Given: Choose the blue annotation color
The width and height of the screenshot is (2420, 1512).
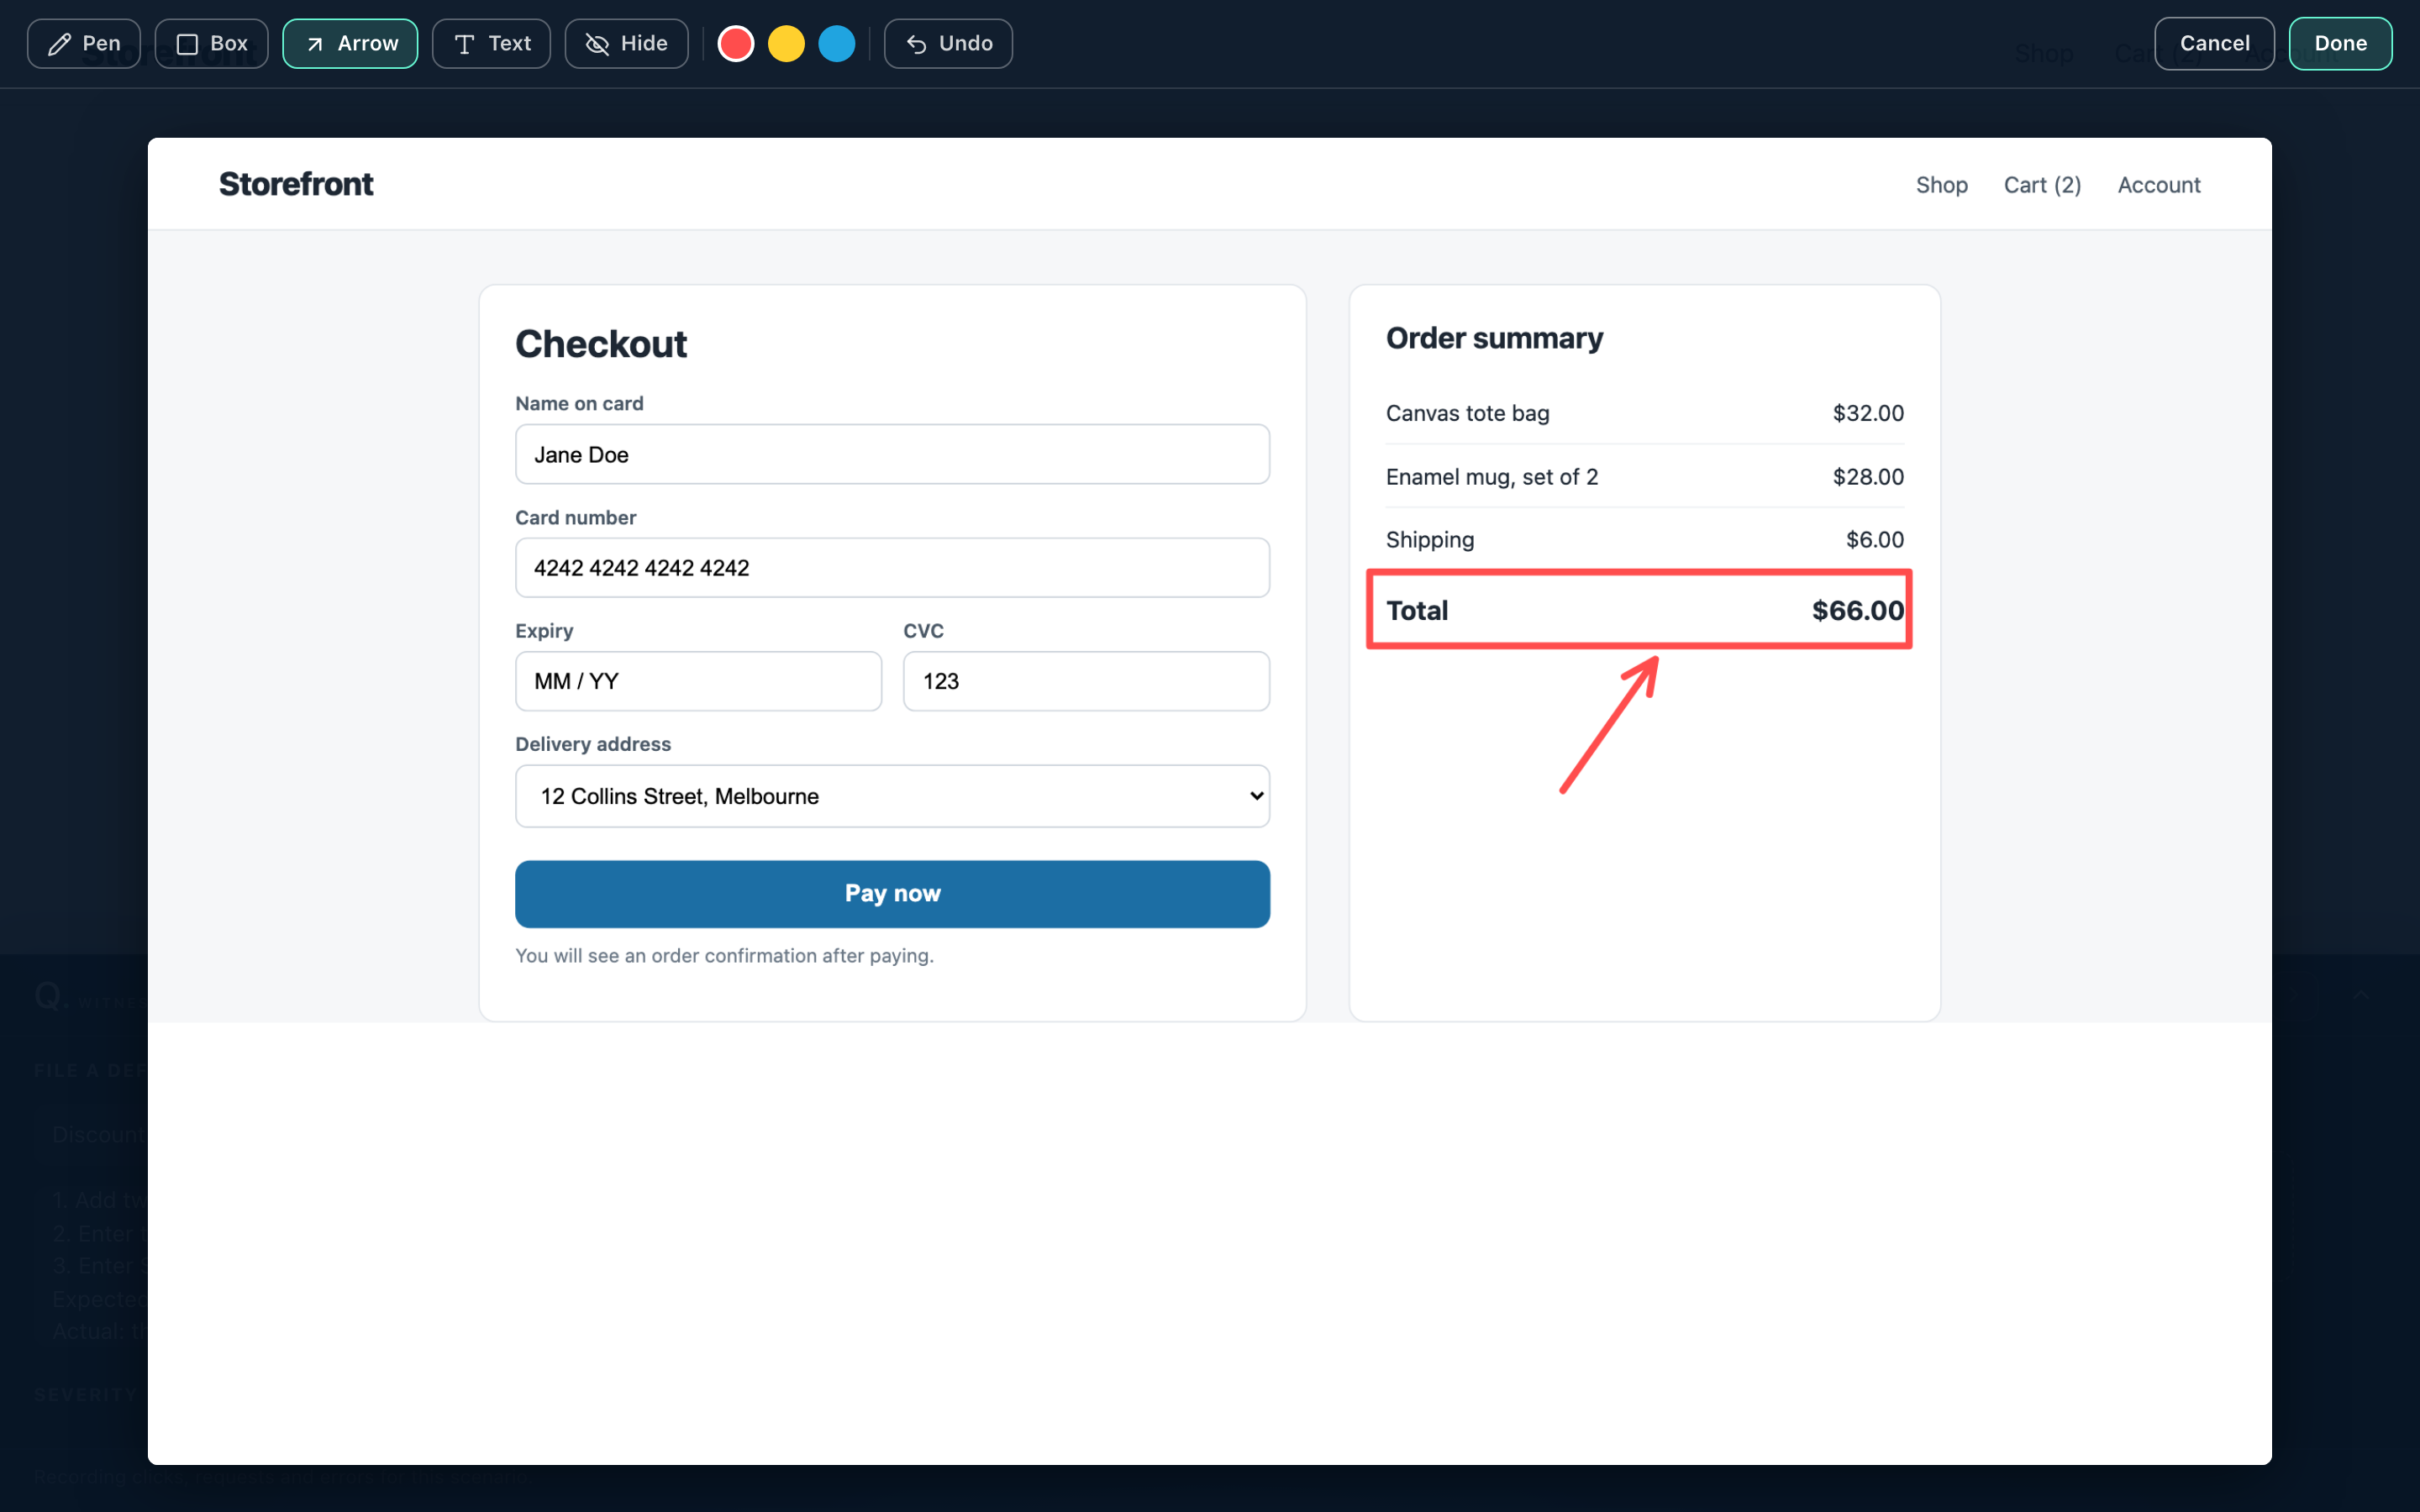Looking at the screenshot, I should (837, 44).
